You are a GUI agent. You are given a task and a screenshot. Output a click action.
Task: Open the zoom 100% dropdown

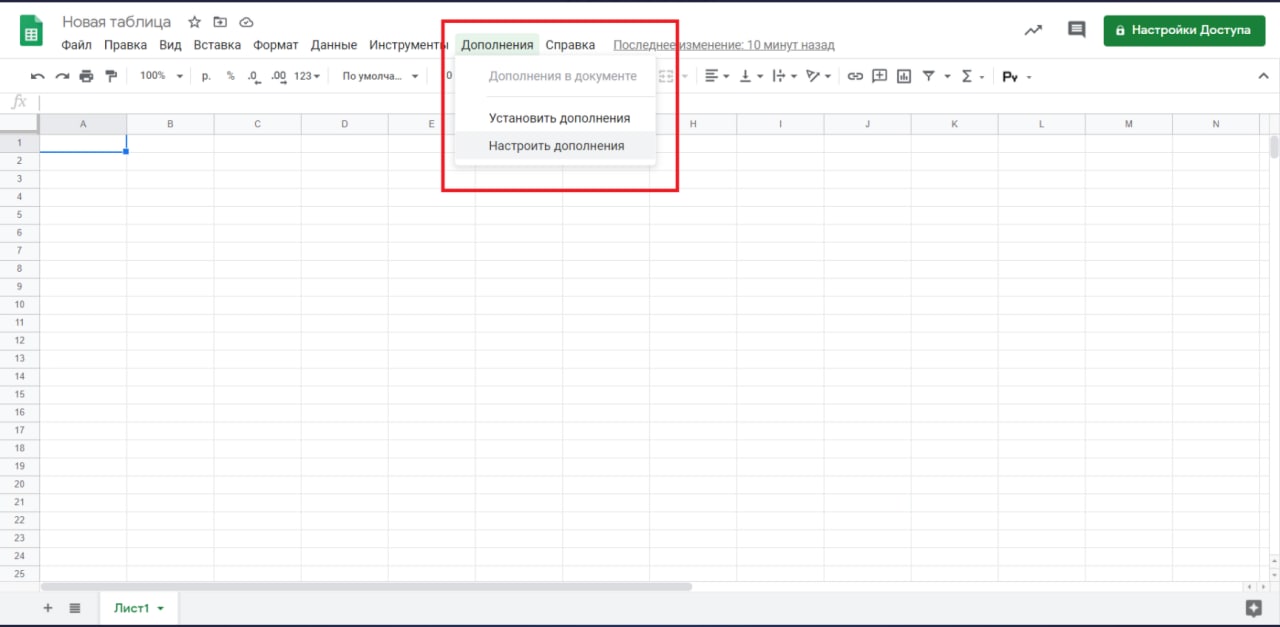pyautogui.click(x=161, y=76)
